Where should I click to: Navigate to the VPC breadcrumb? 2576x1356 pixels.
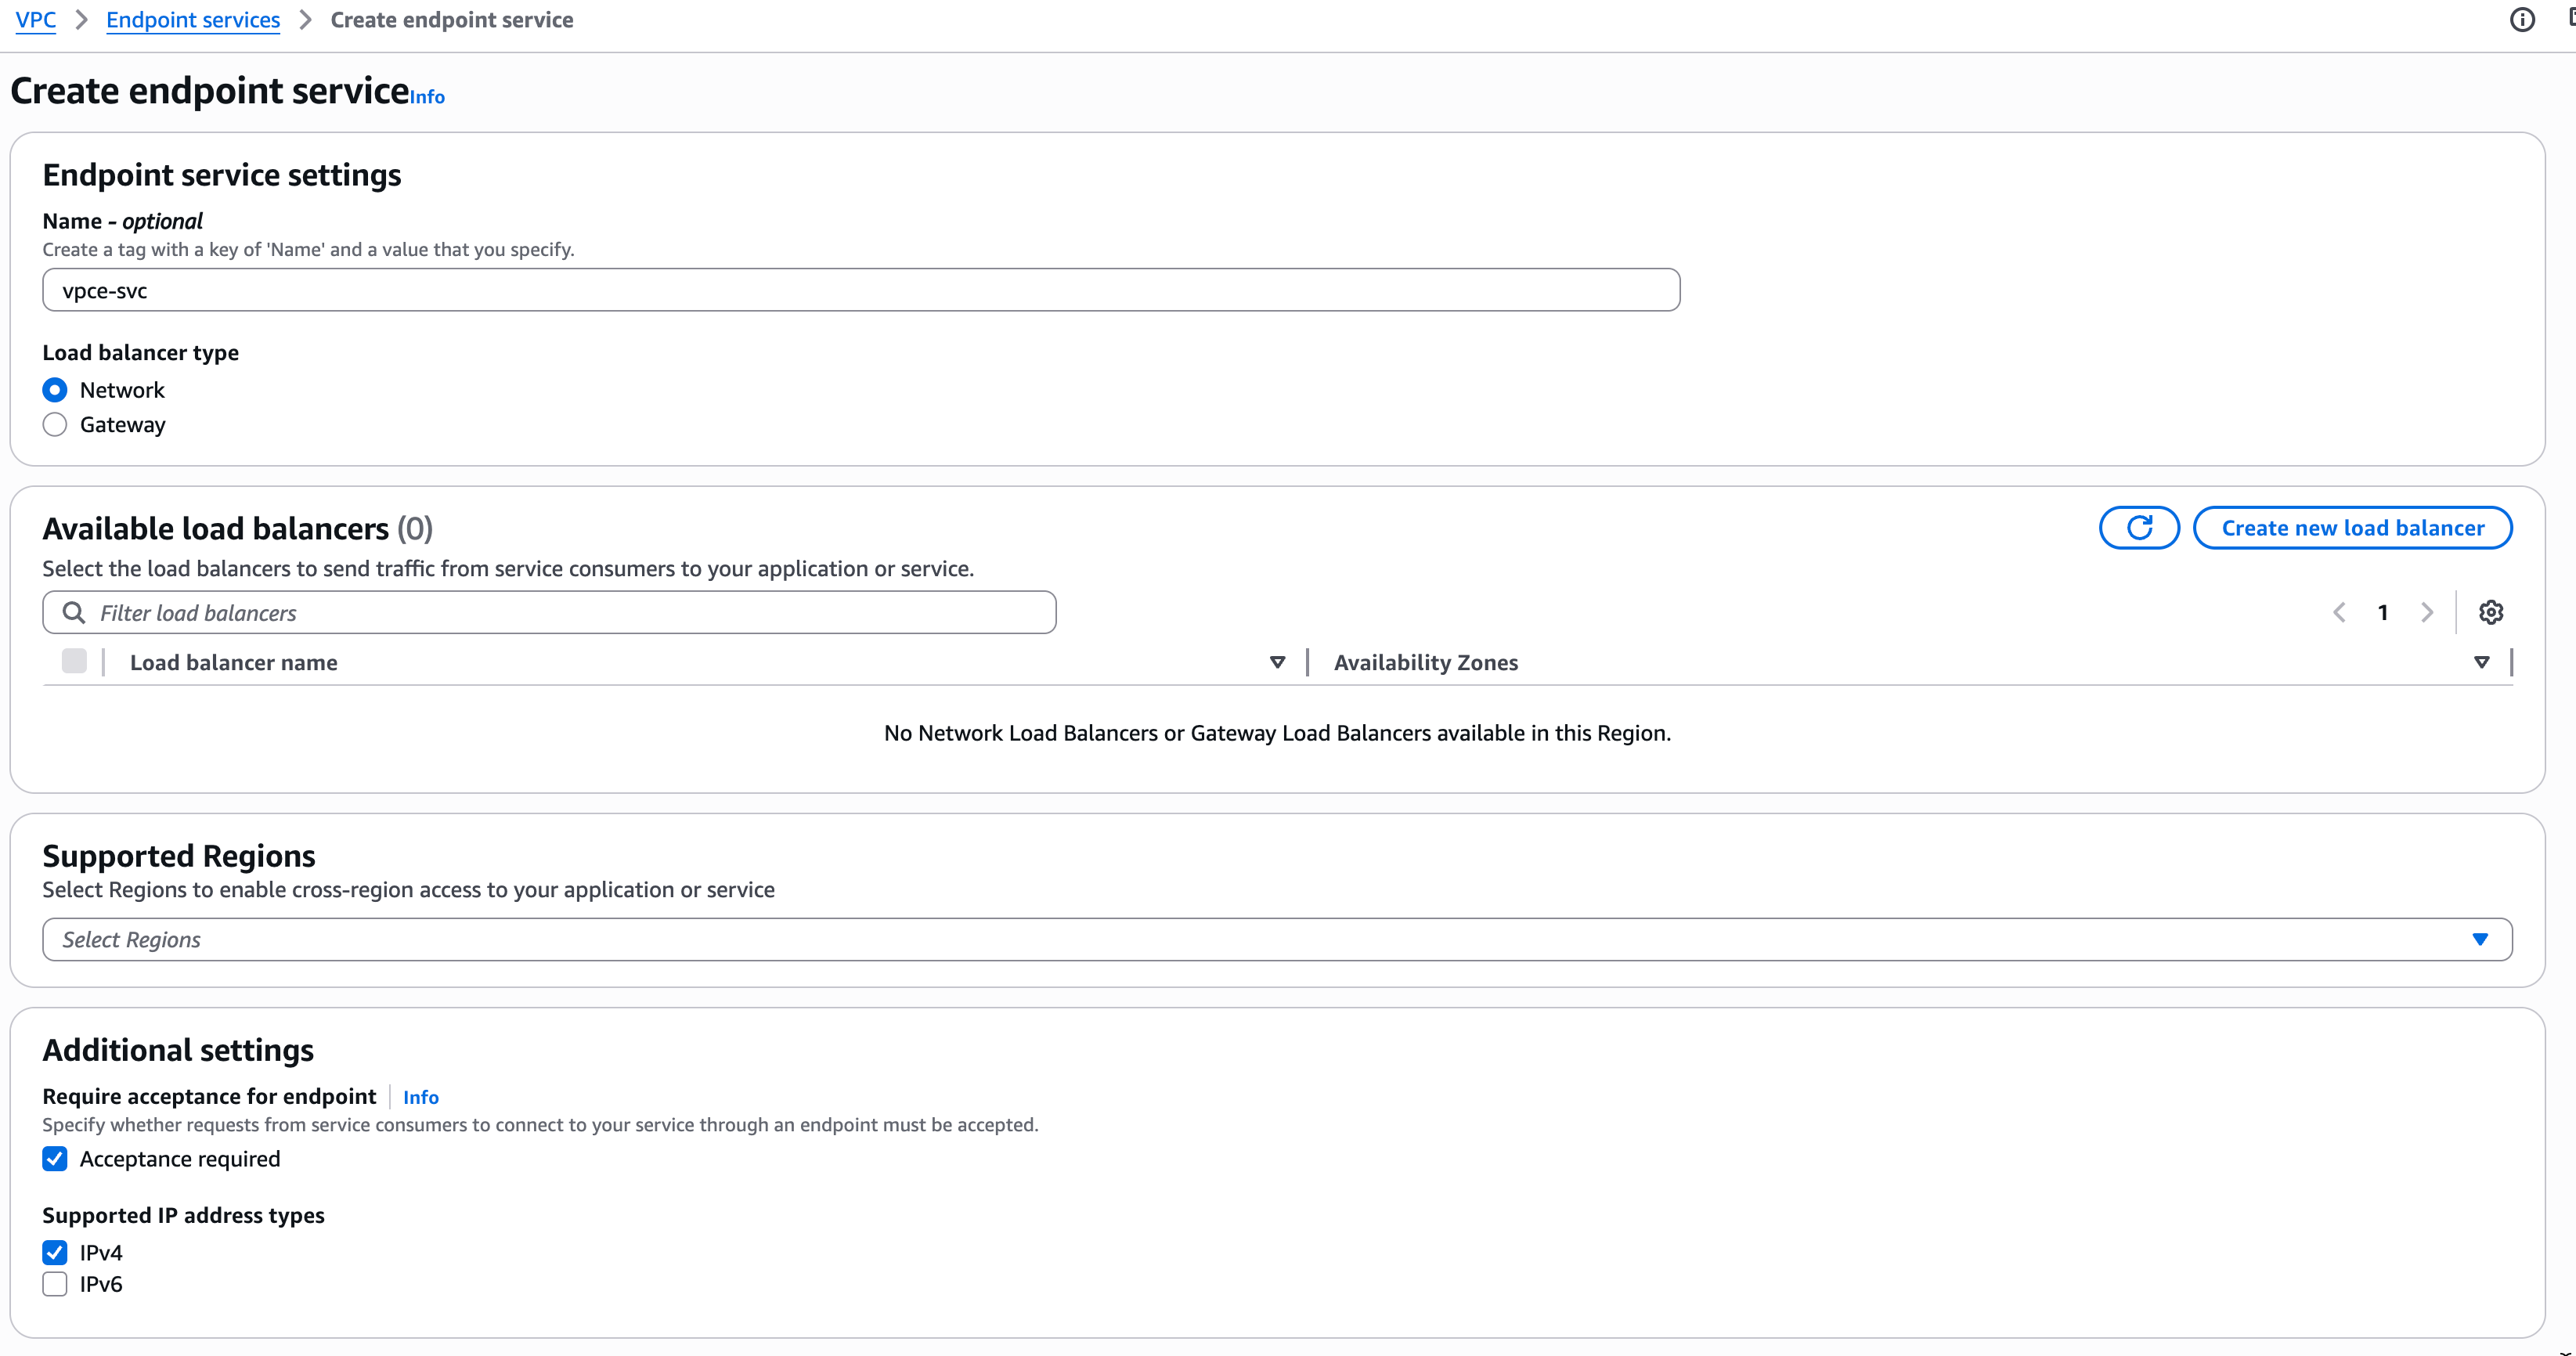coord(36,19)
